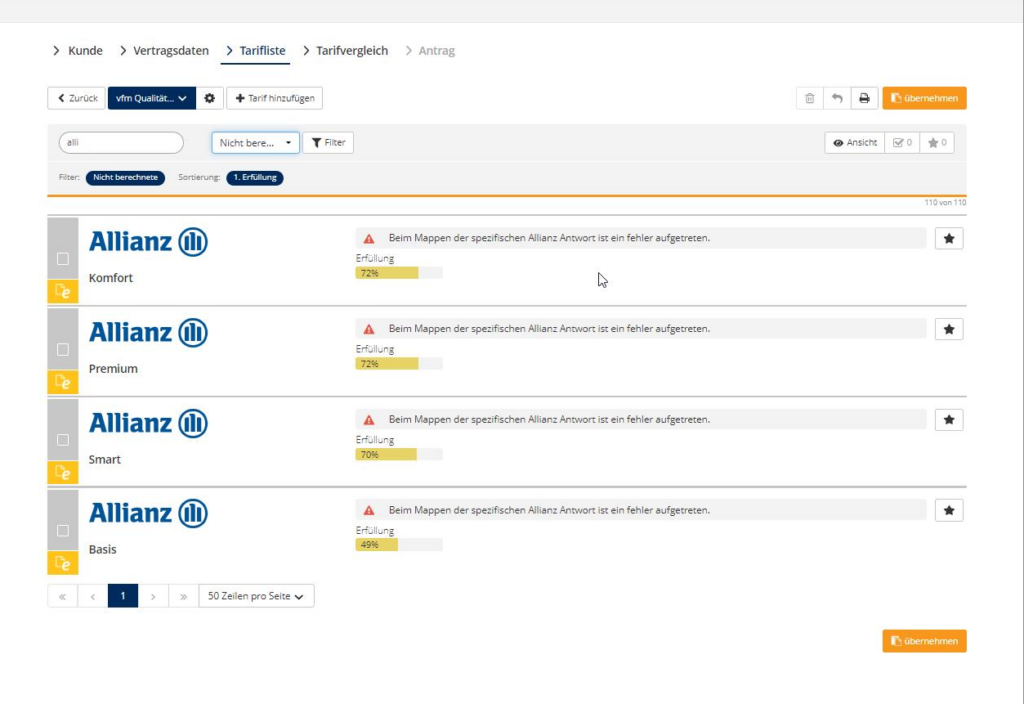Viewport: 1024px width, 704px height.
Task: Open yellow document icon for Komfort tariff
Action: [63, 291]
